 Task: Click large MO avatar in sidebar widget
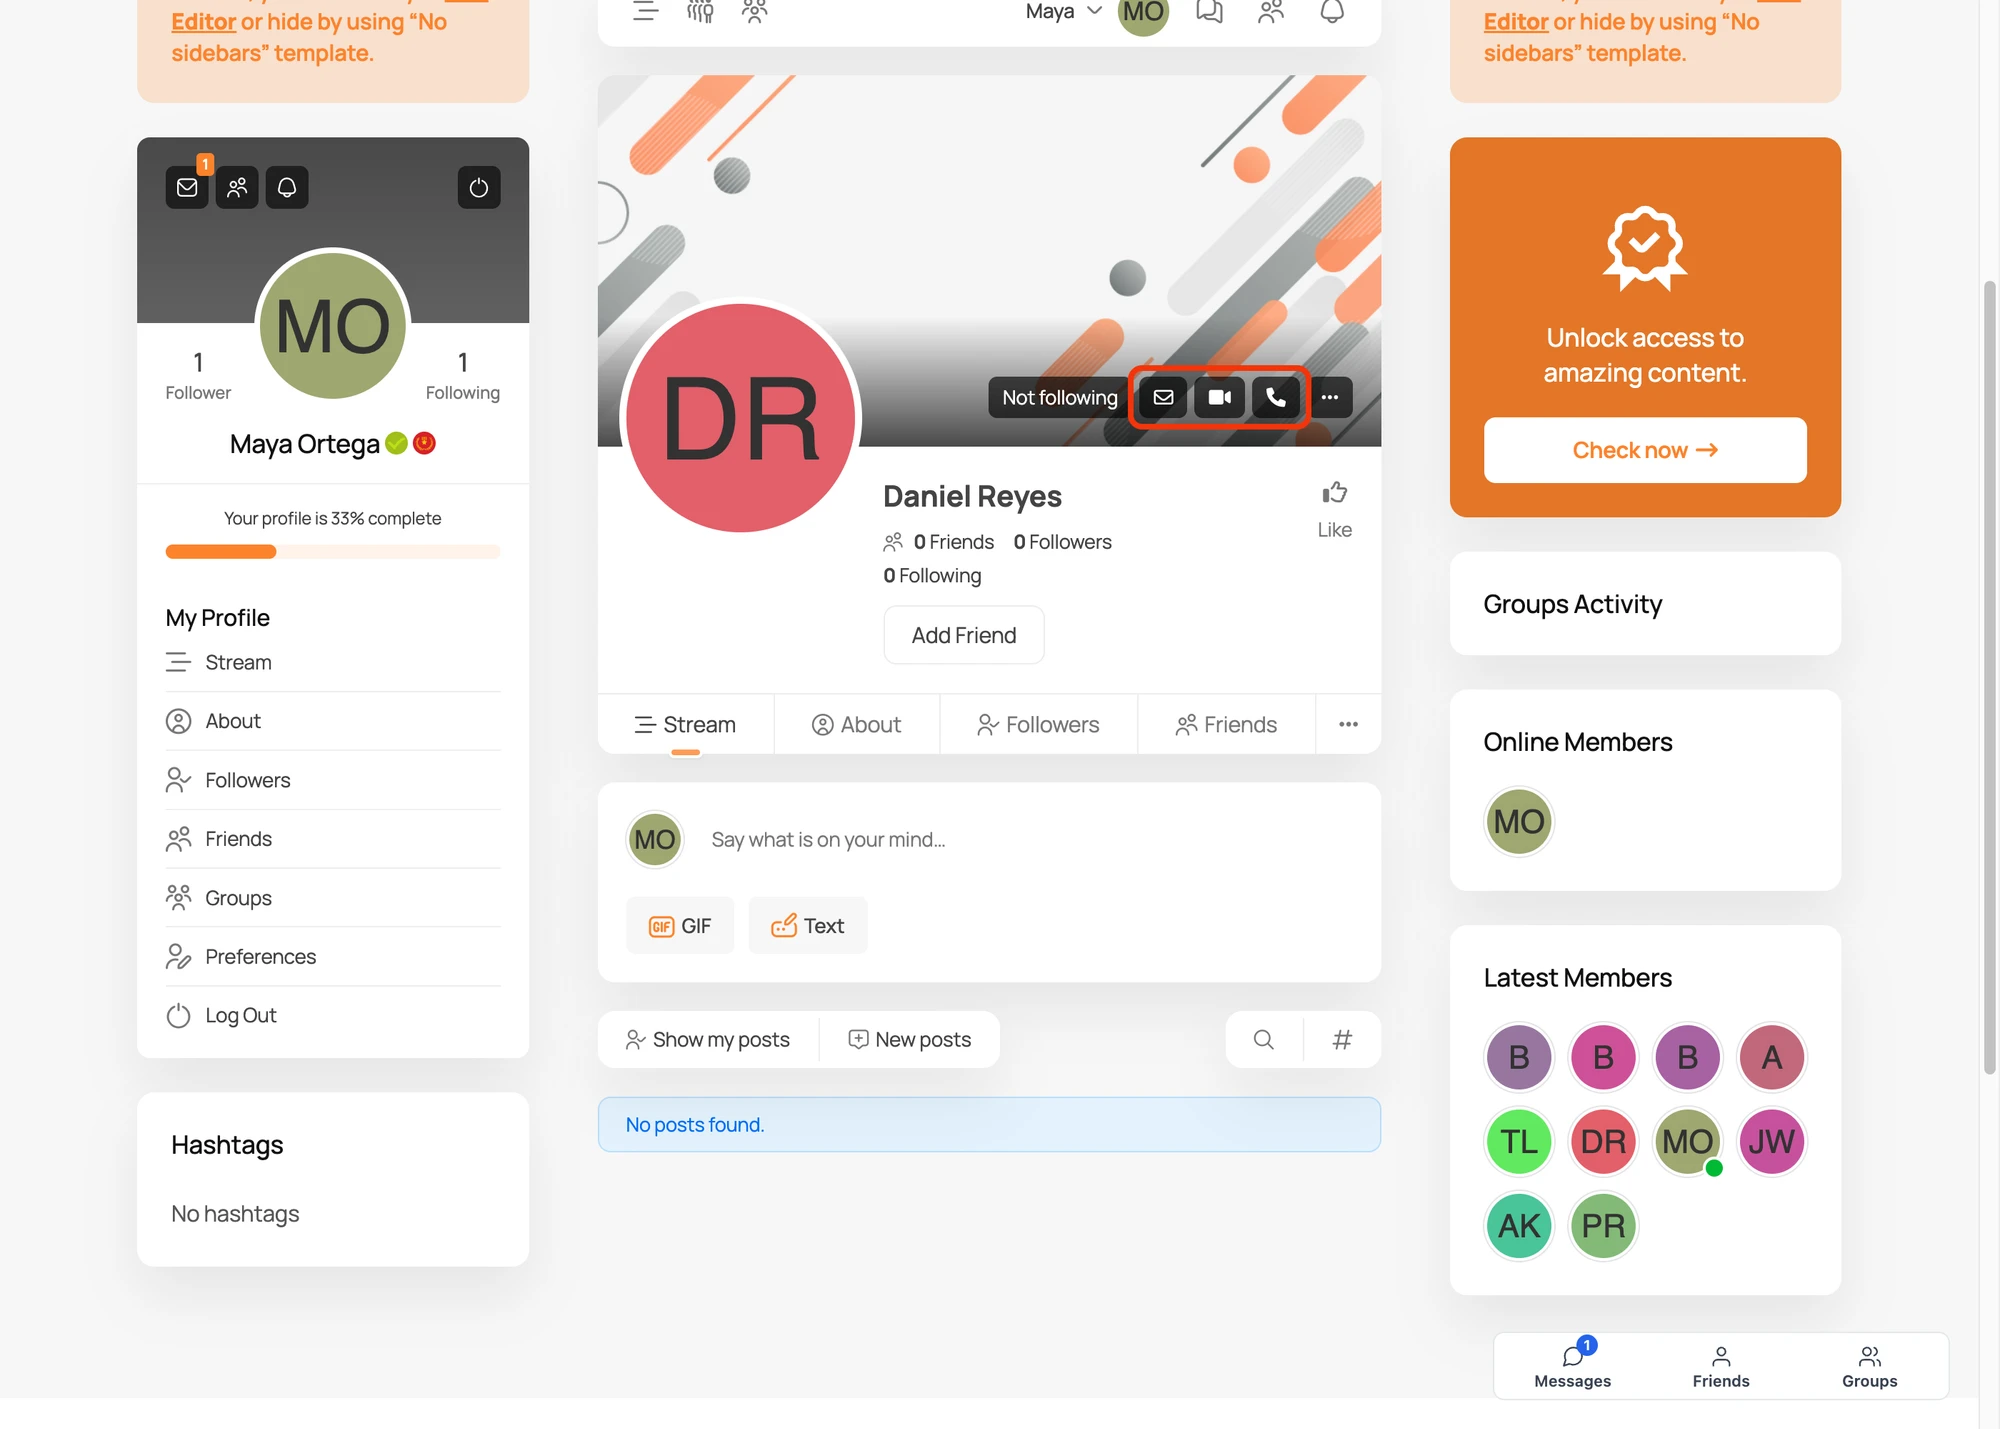point(333,325)
